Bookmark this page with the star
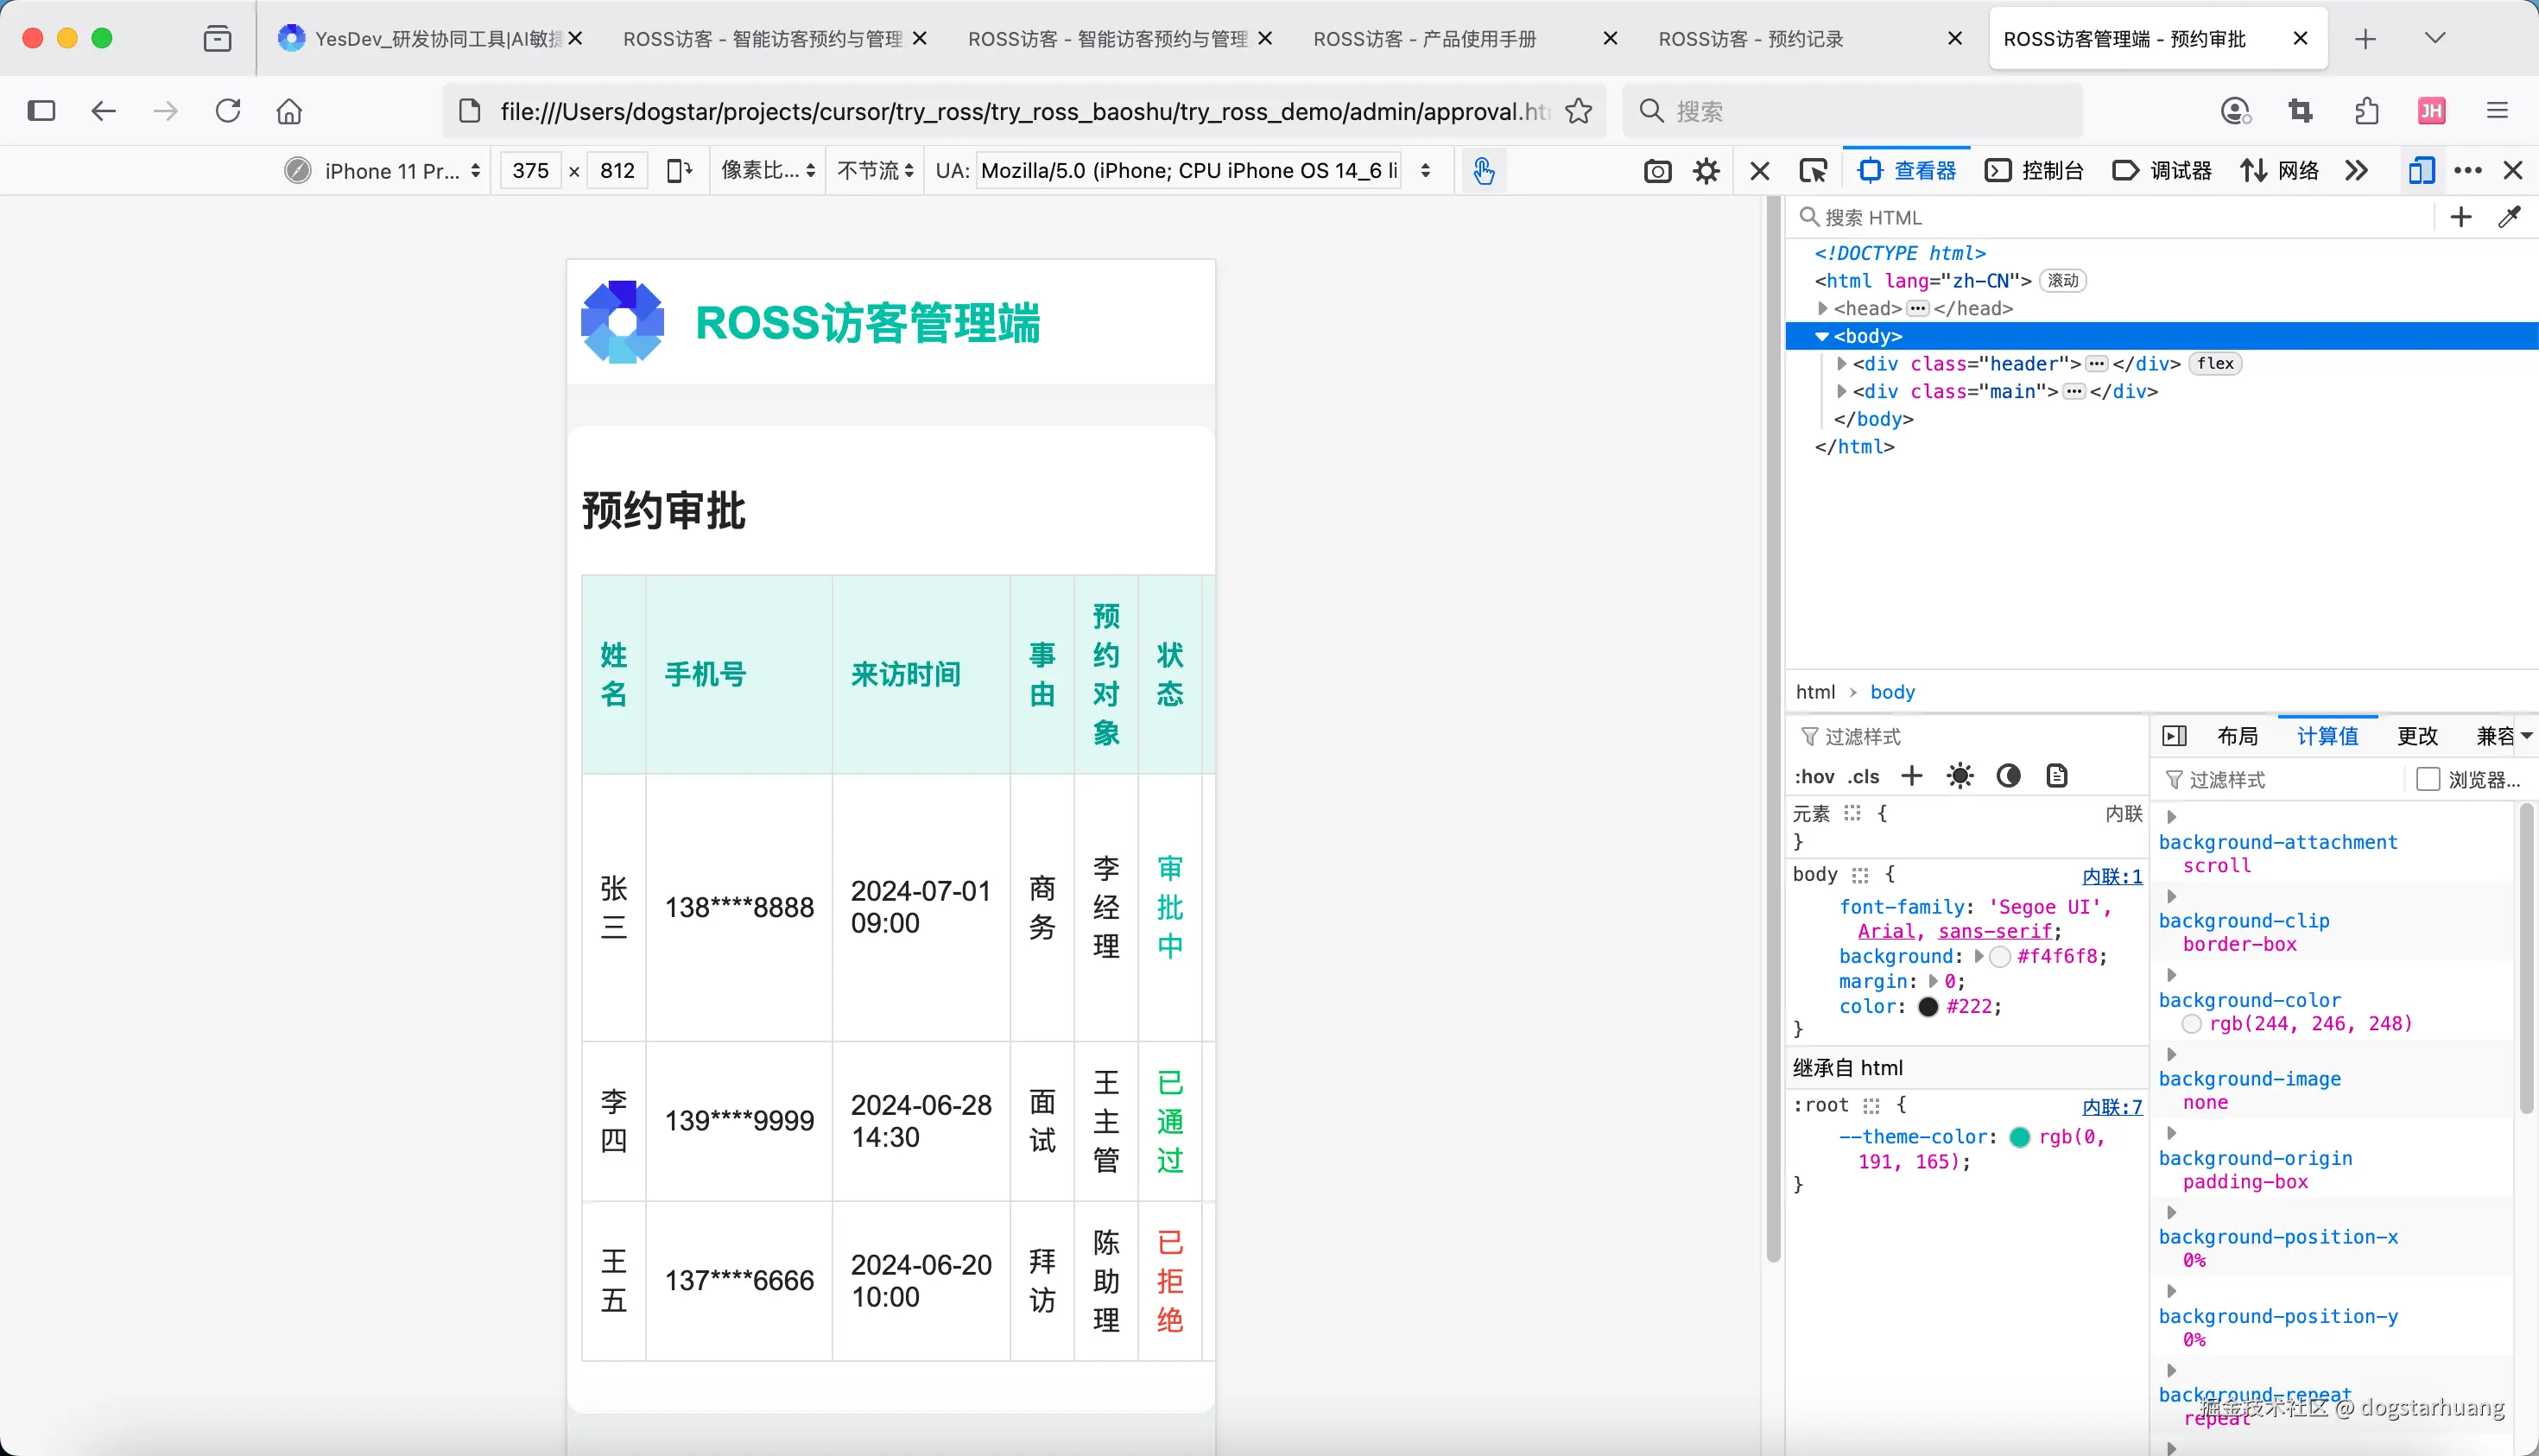The image size is (2539, 1456). [1579, 111]
